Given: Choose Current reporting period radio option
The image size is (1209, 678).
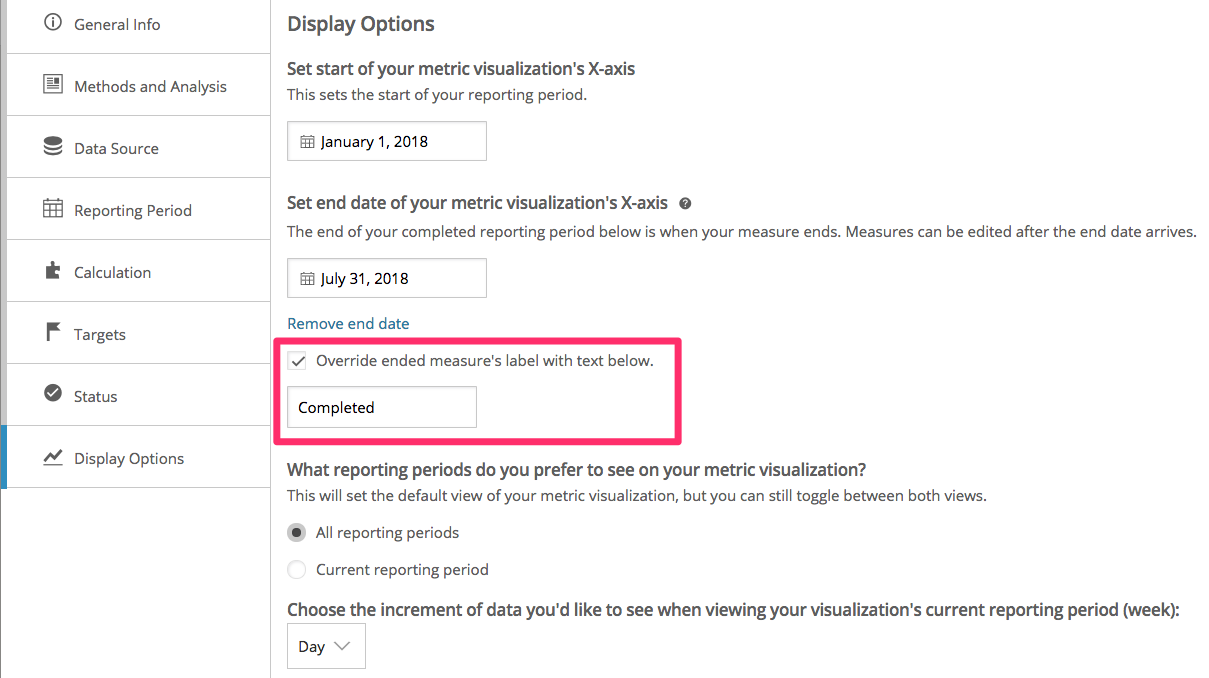Looking at the screenshot, I should click(297, 570).
